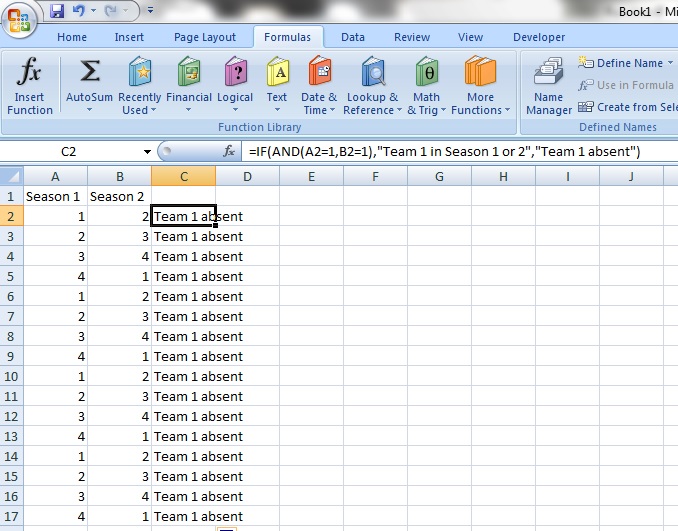Click the Save icon in Quick Access
Screen dimensions: 678x531
pyautogui.click(x=57, y=11)
